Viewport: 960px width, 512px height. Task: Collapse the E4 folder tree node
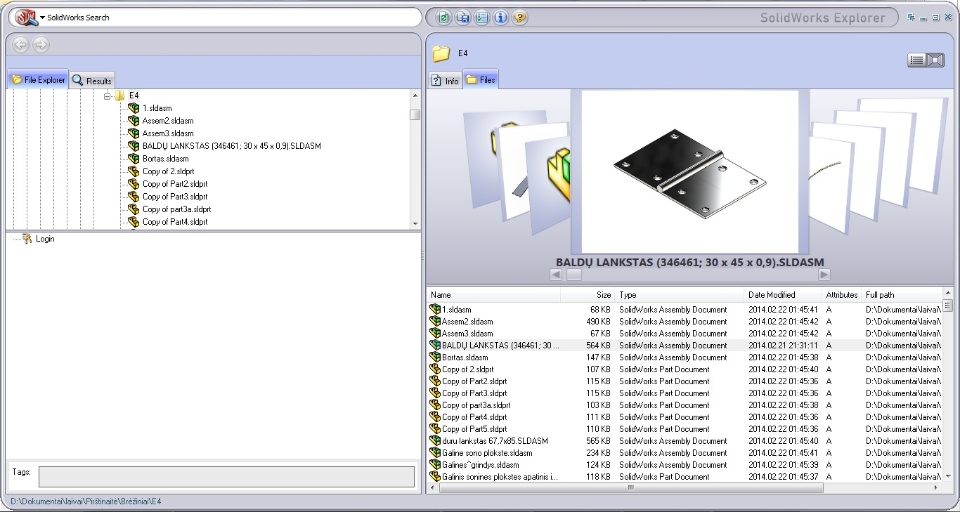(x=107, y=96)
